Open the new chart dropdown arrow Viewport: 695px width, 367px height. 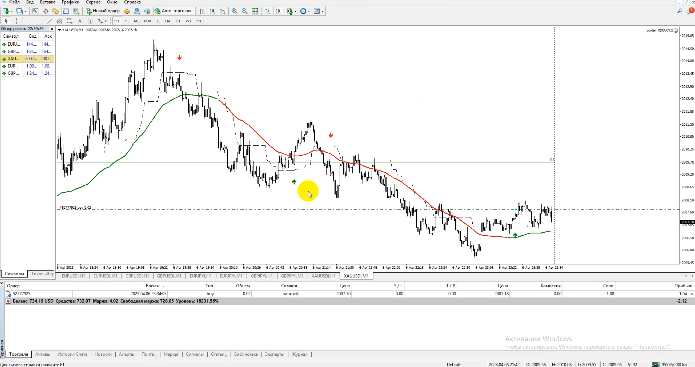13,11
